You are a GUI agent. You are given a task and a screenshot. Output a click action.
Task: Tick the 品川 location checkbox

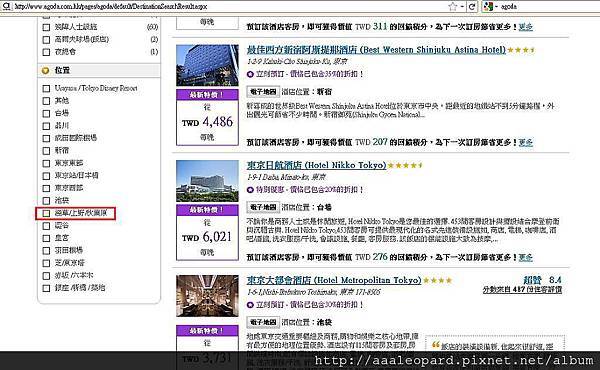46,126
